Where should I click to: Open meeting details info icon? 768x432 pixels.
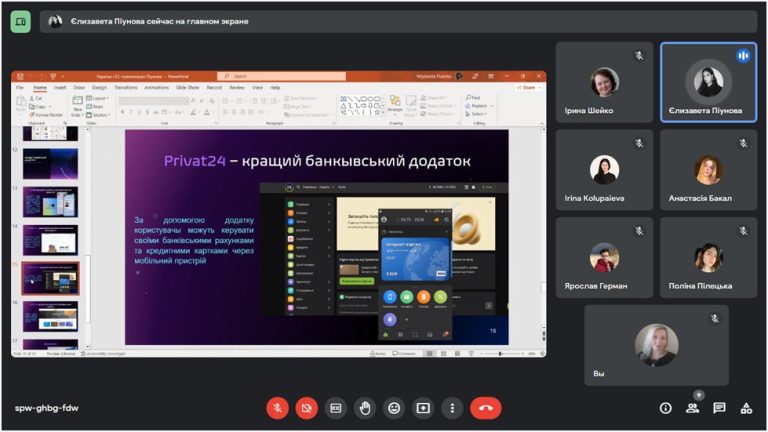[x=666, y=408]
